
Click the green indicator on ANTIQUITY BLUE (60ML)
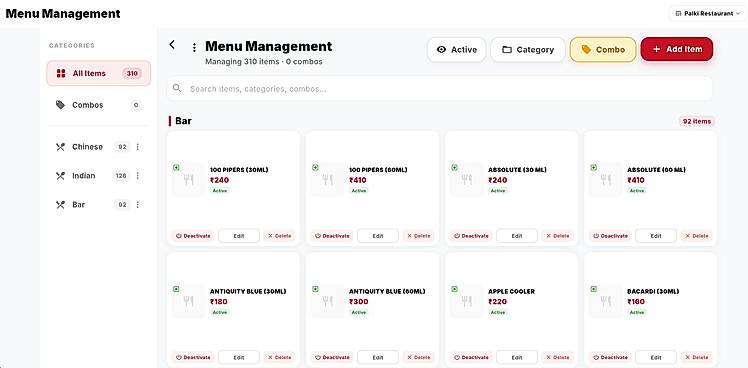click(x=315, y=289)
